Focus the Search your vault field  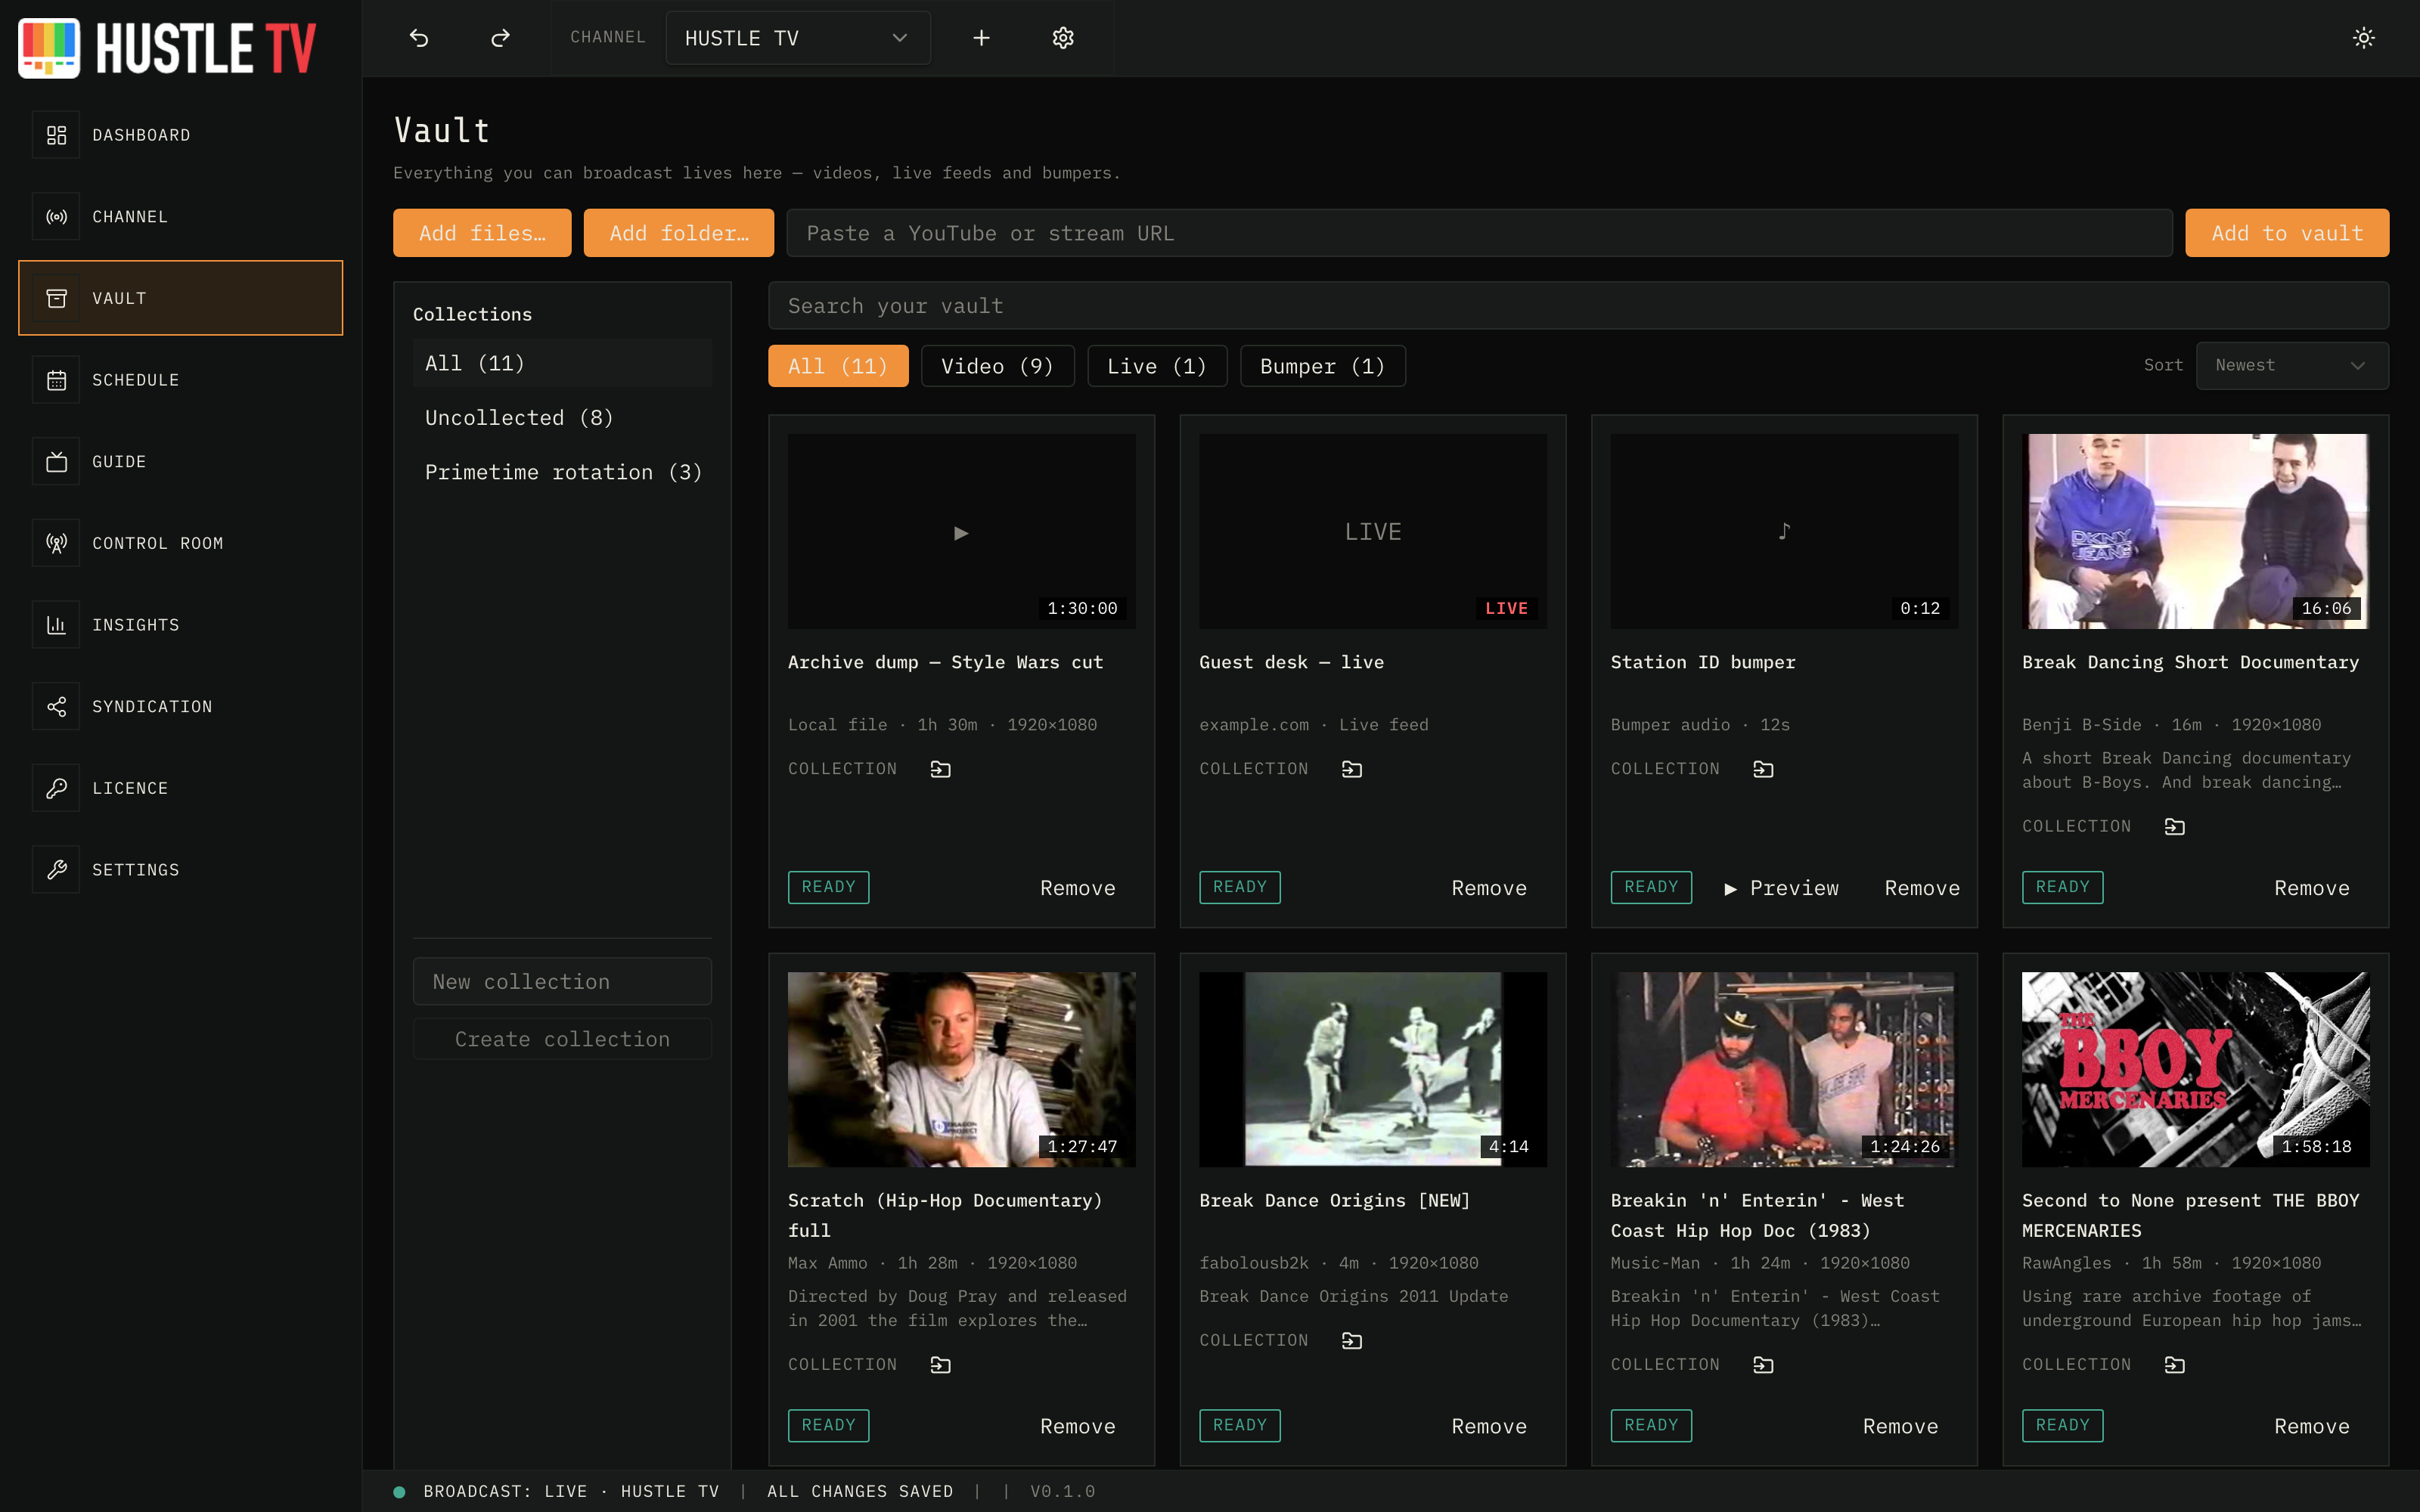(1578, 306)
